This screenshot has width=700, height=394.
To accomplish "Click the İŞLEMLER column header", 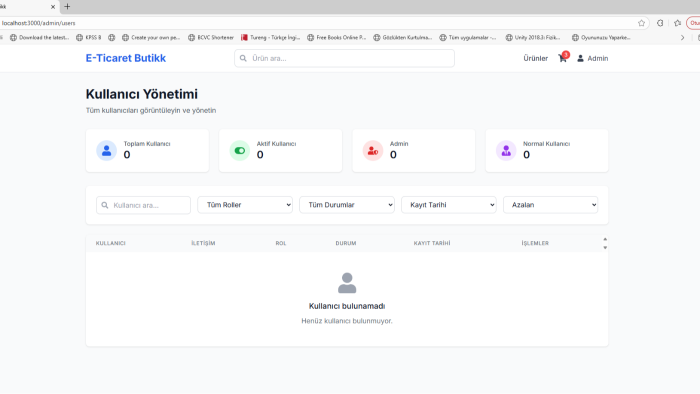I will pyautogui.click(x=535, y=243).
